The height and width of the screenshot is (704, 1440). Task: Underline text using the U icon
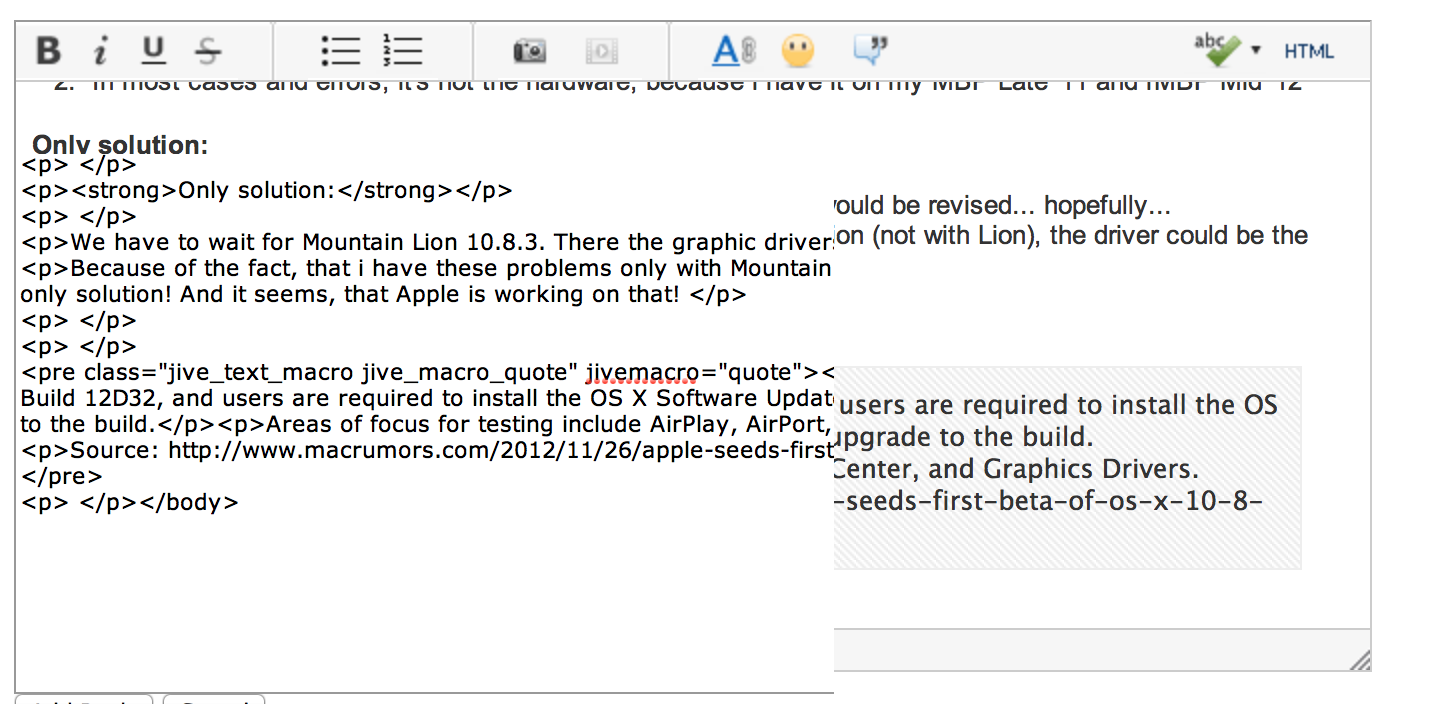pos(153,50)
